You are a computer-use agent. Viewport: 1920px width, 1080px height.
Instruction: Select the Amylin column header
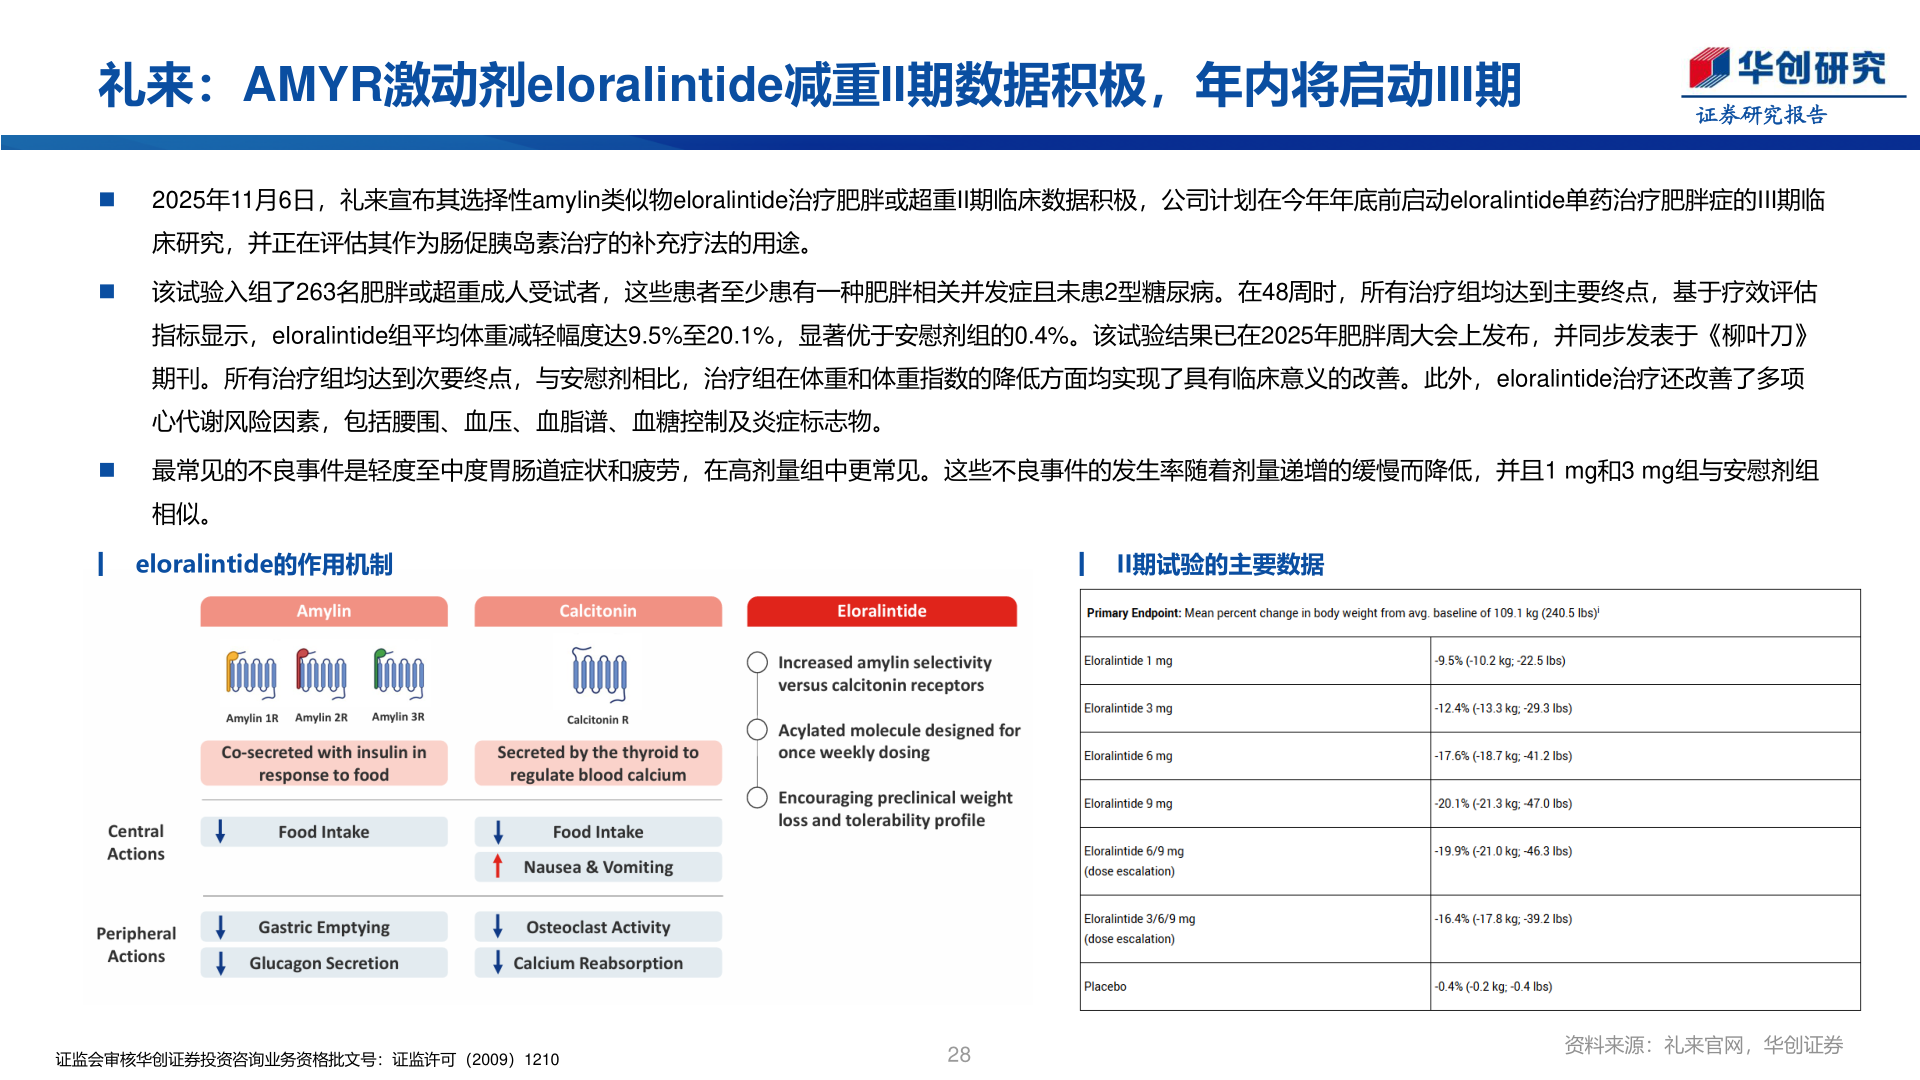click(323, 611)
